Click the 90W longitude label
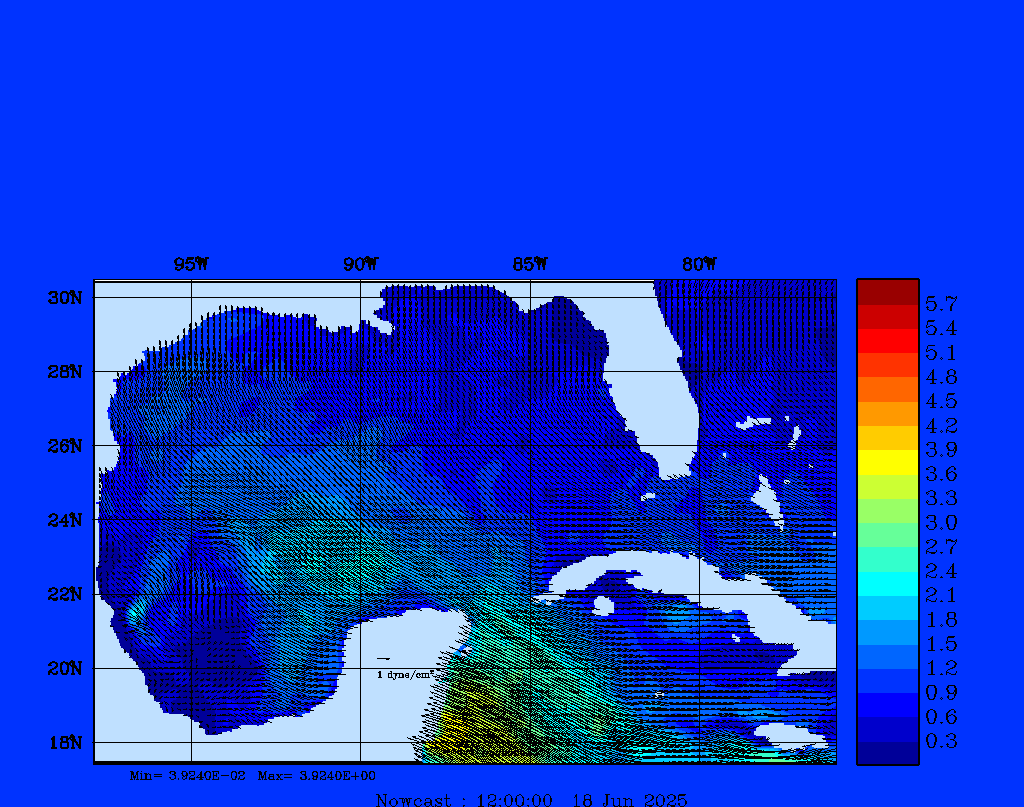 pyautogui.click(x=360, y=264)
